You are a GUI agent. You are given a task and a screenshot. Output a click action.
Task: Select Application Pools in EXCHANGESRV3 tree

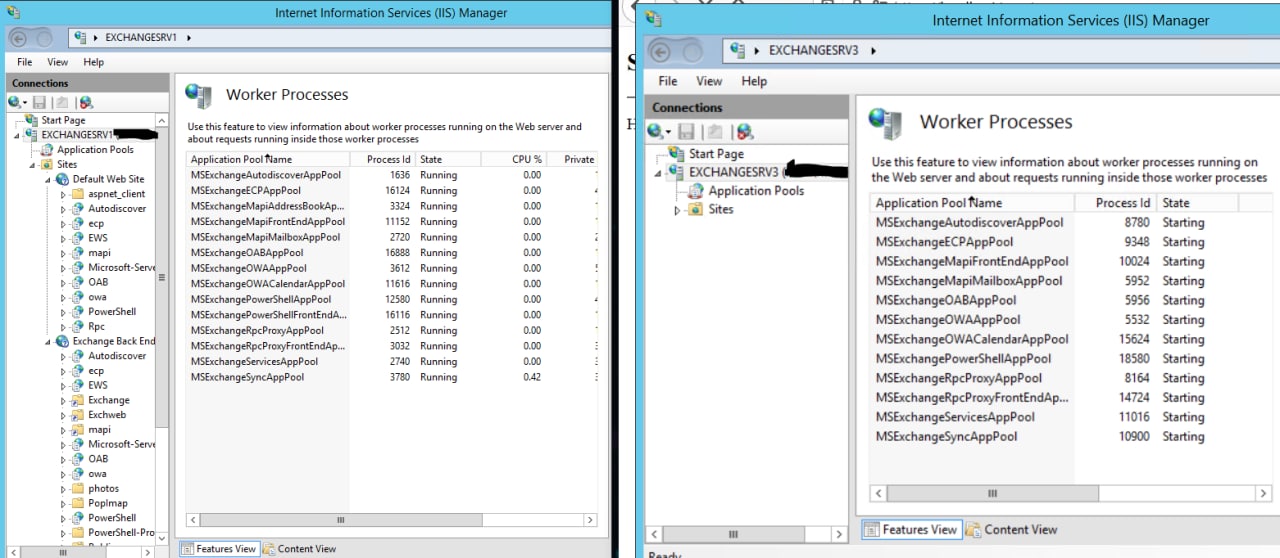(x=756, y=191)
